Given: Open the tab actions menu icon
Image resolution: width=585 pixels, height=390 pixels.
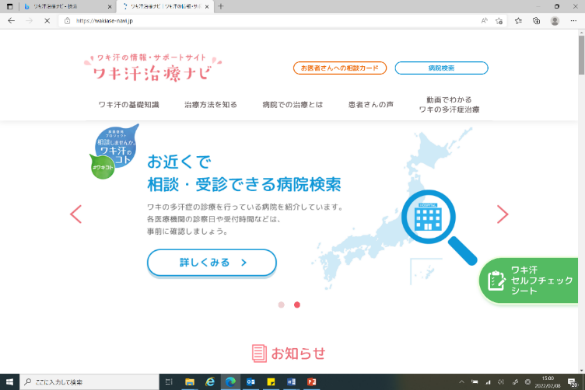Looking at the screenshot, I should [x=10, y=6].
